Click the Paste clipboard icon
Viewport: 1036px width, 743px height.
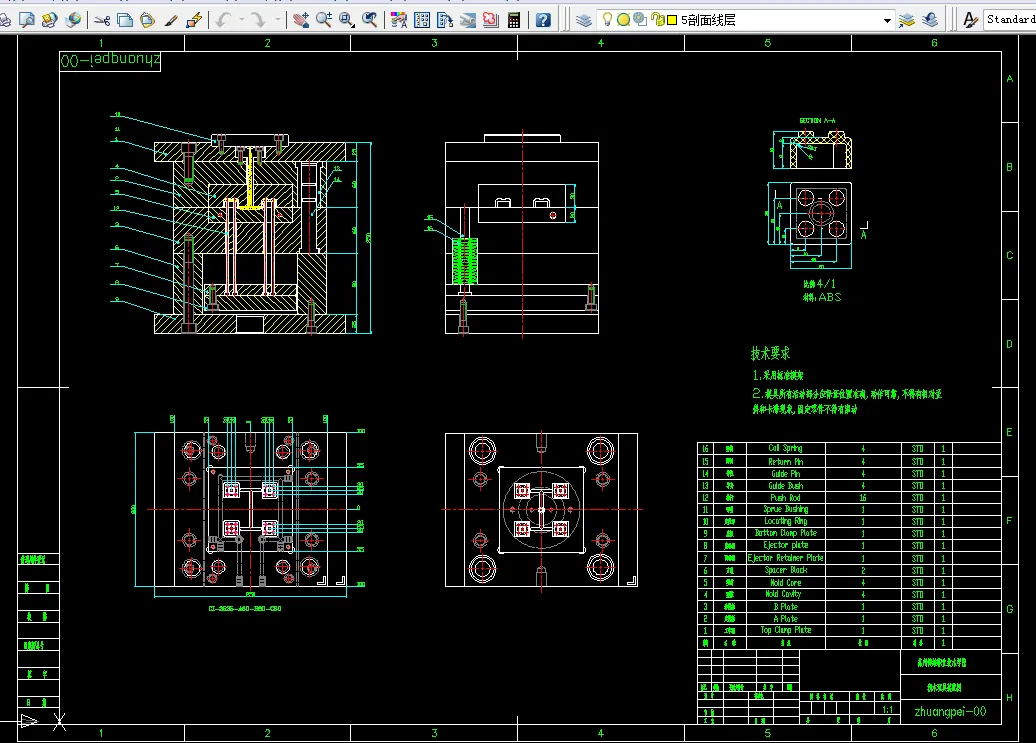(147, 19)
